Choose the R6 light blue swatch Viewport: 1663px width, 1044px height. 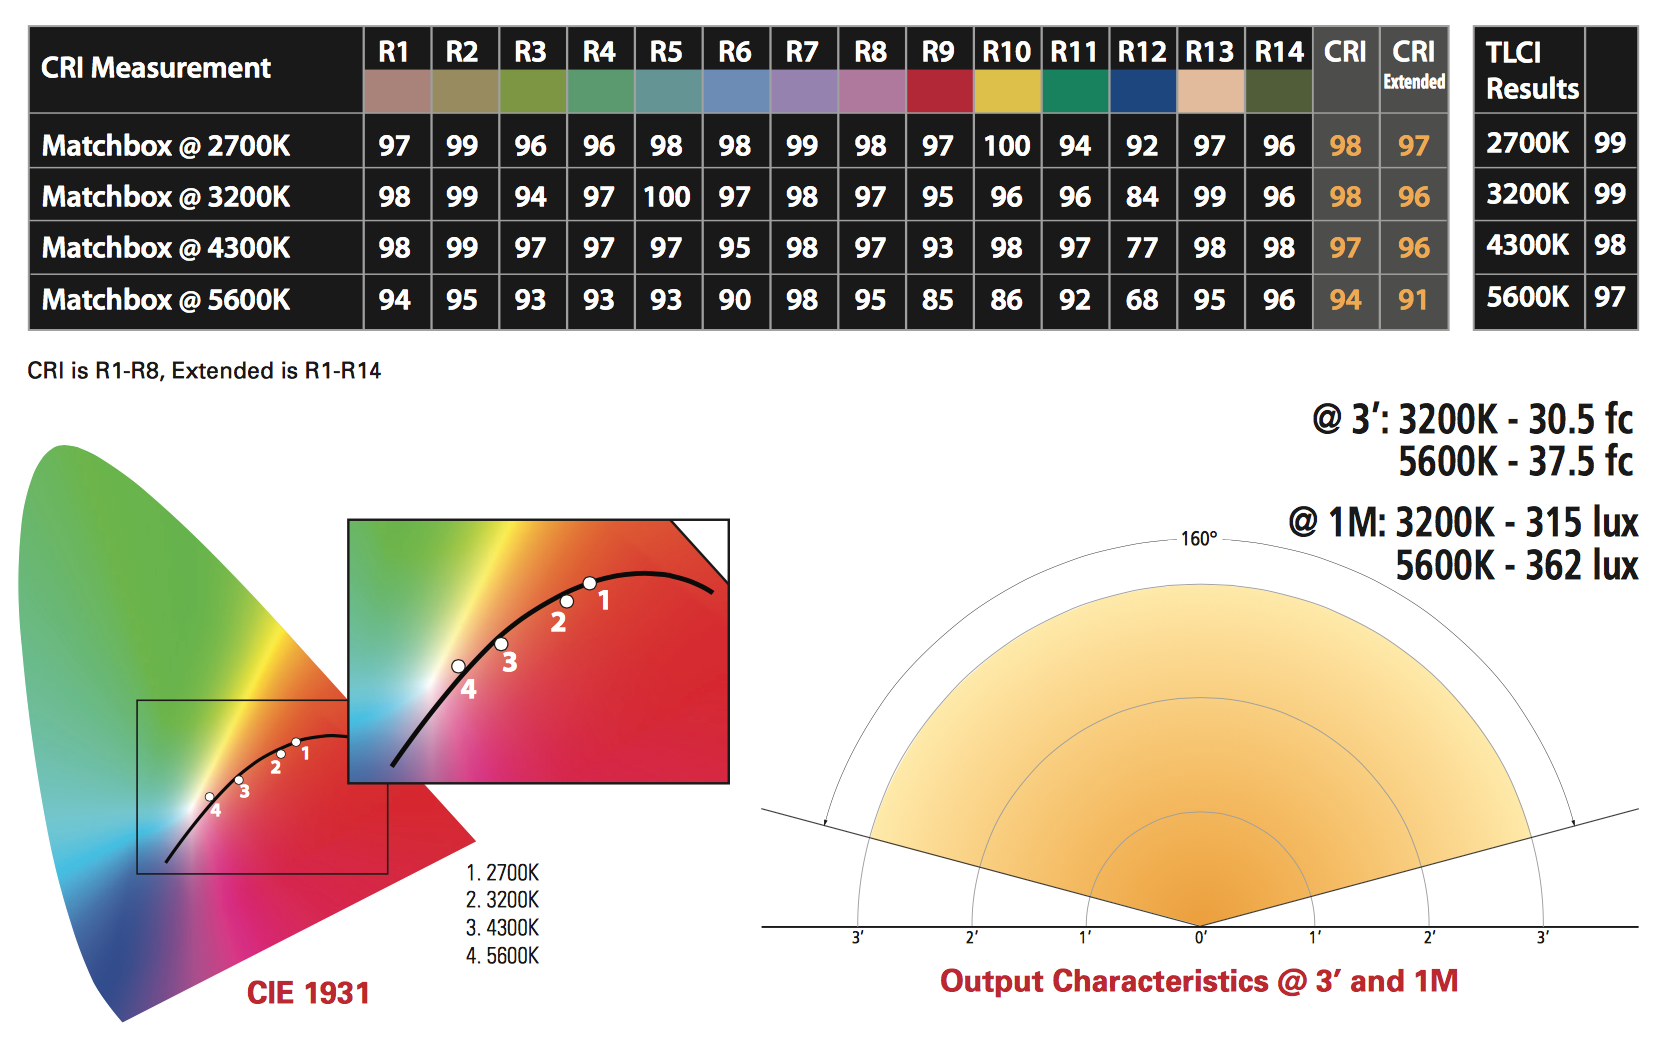pyautogui.click(x=735, y=91)
